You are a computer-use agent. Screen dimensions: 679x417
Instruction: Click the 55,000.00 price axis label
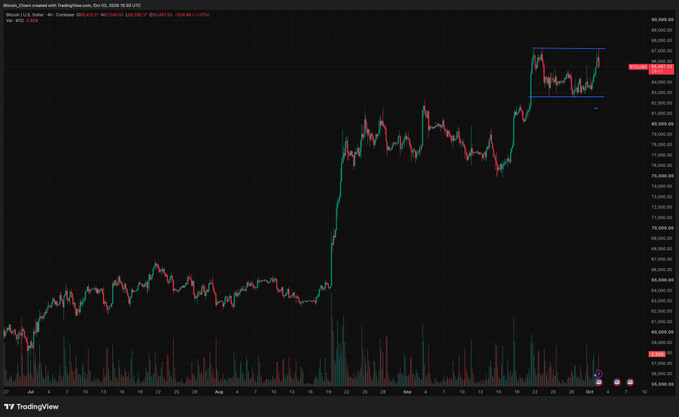[662, 384]
